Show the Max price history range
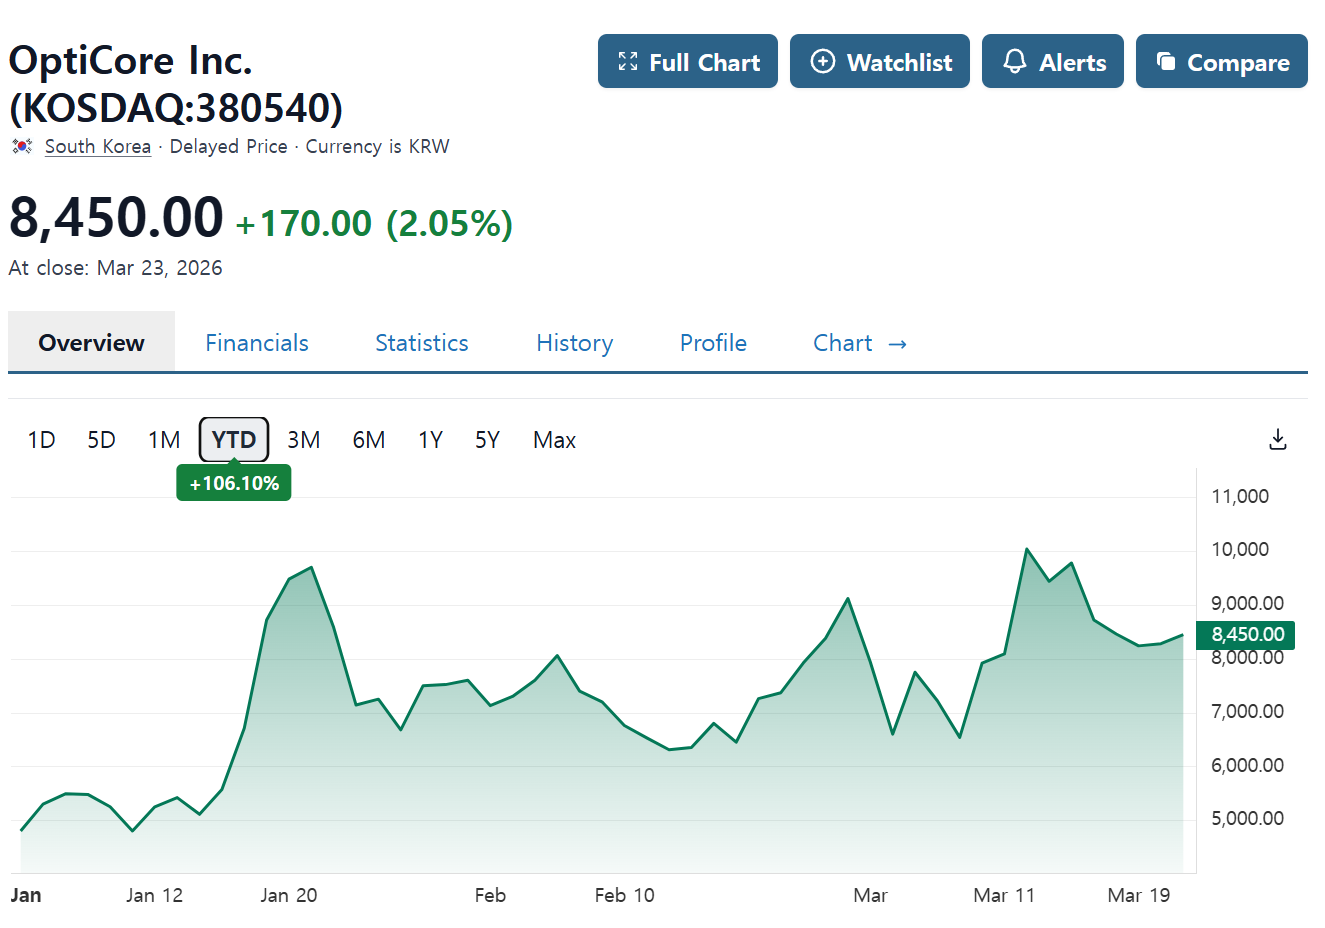The image size is (1325, 928). pos(555,440)
